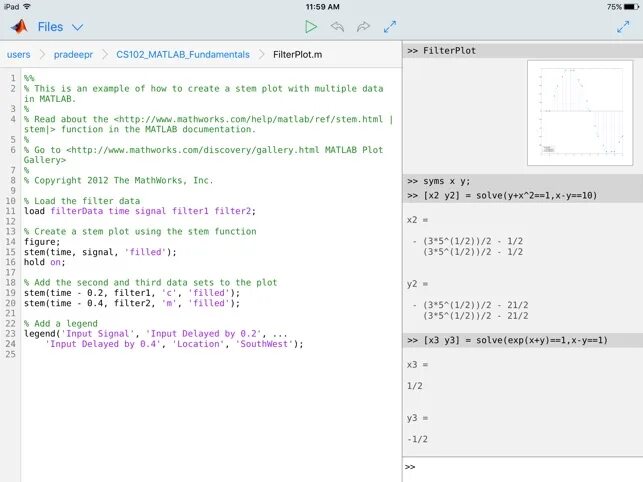This screenshot has width=643, height=482.
Task: Expand the editor pane to full screen
Action: [x=390, y=27]
